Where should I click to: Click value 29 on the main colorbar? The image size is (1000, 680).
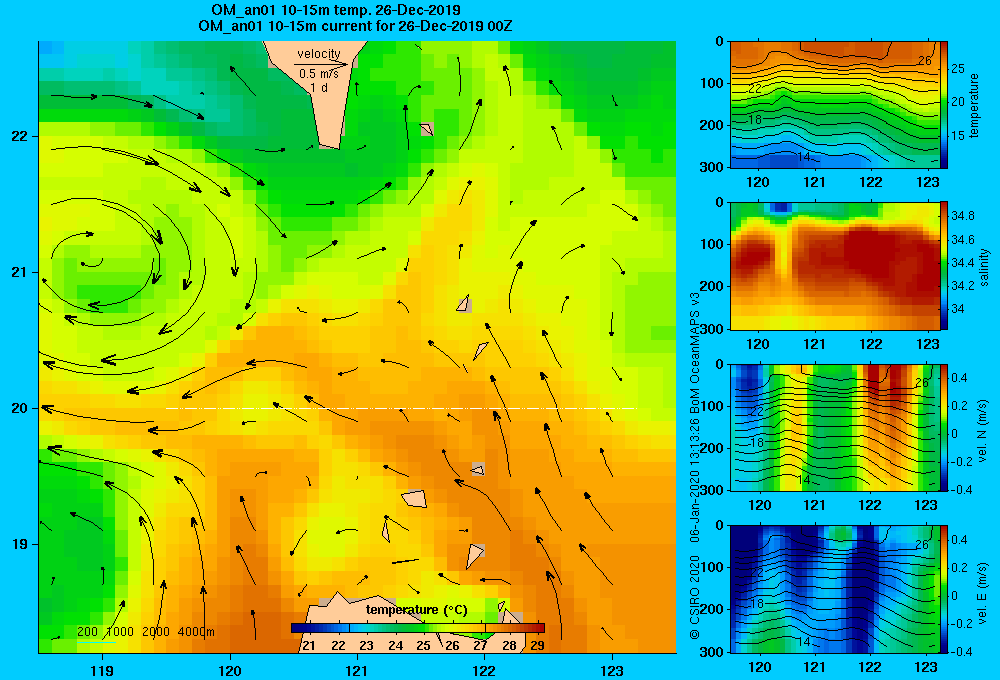pyautogui.click(x=537, y=645)
